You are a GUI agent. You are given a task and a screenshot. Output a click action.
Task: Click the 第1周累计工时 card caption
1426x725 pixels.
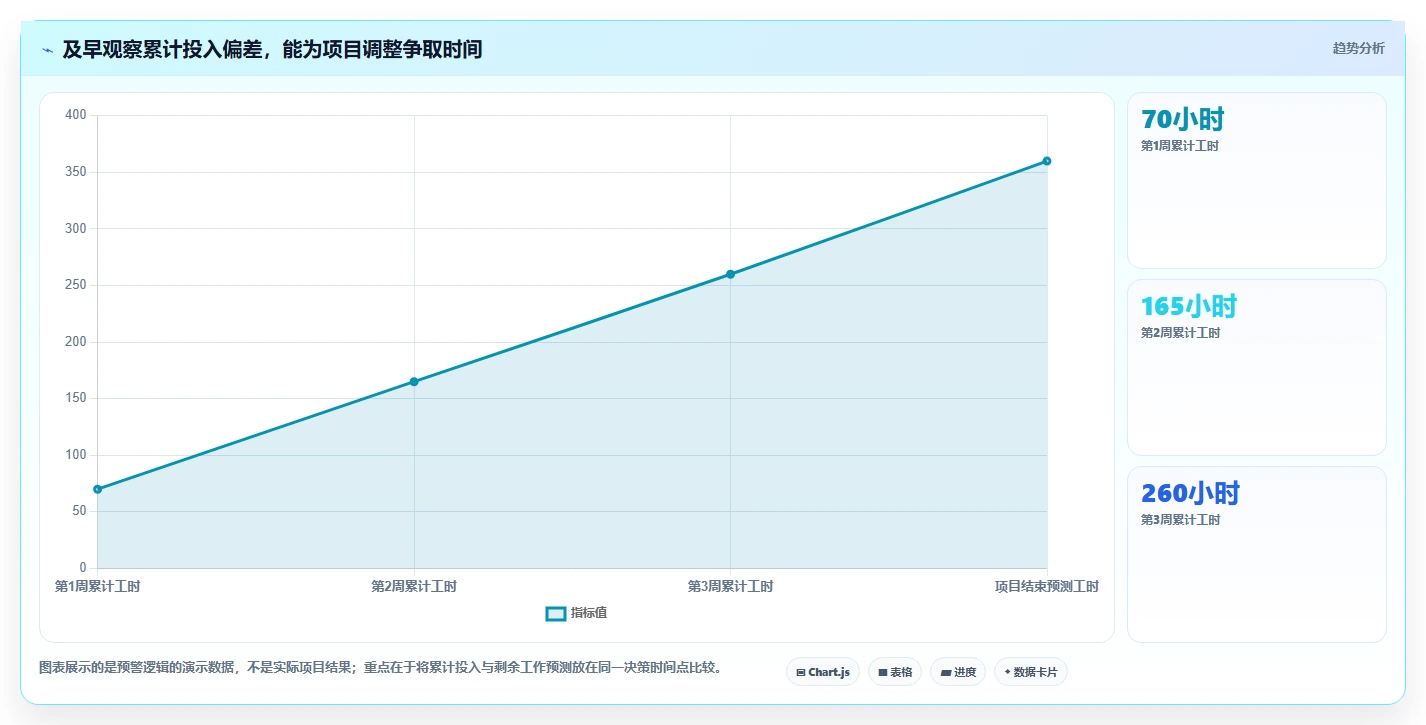1180,146
